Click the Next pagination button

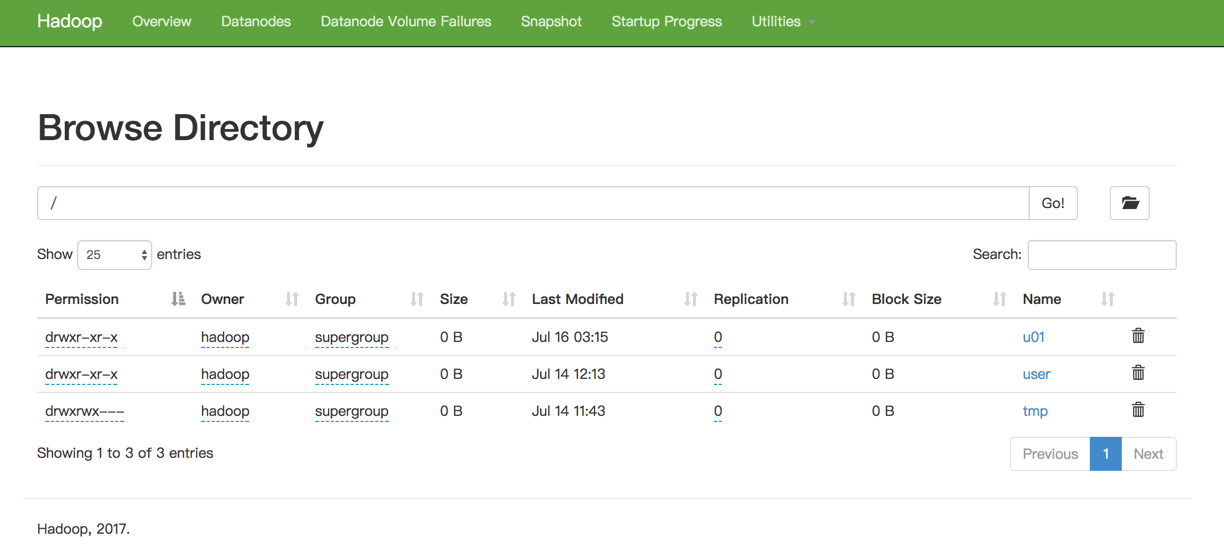[1148, 454]
